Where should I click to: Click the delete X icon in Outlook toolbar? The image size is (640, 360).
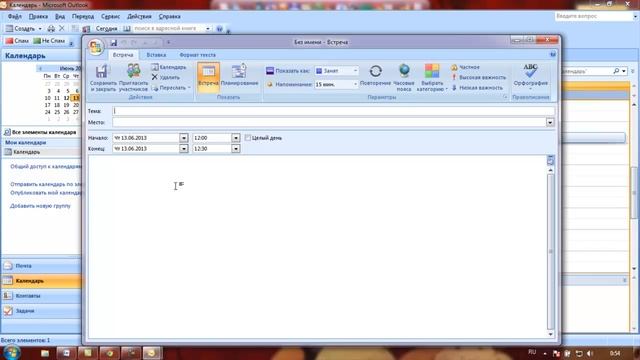point(62,28)
